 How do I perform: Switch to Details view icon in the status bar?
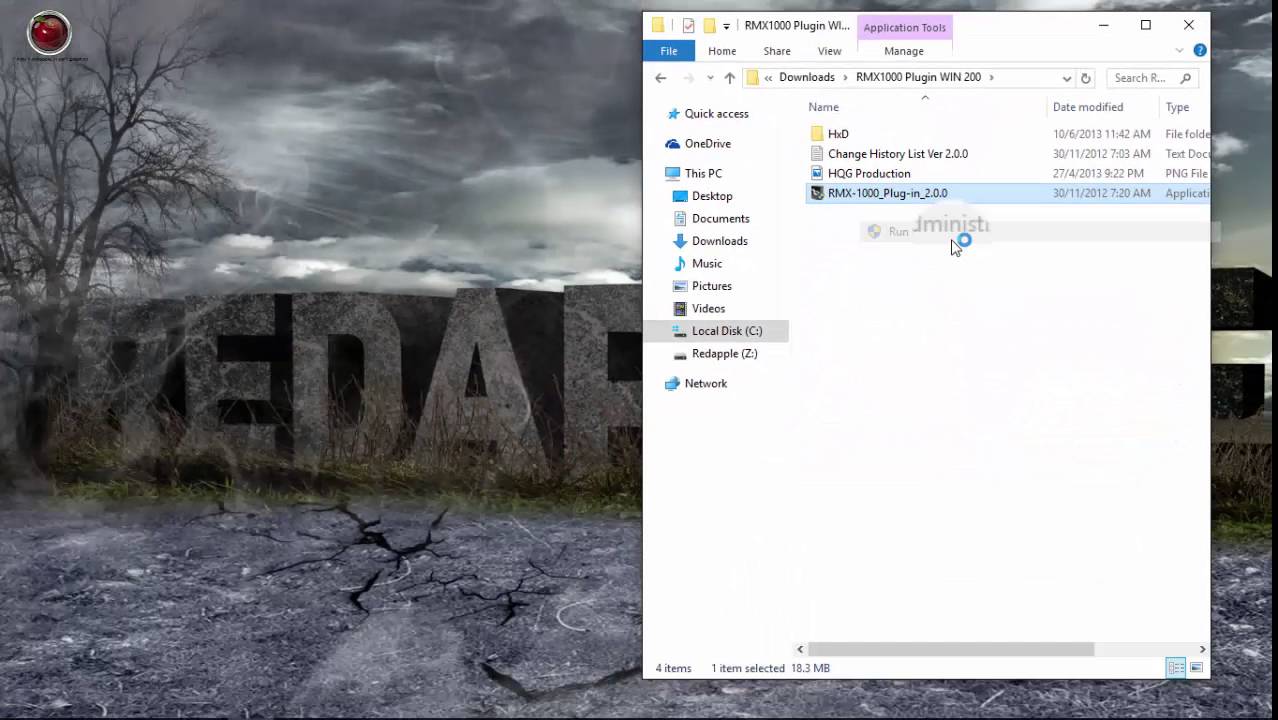(1176, 668)
